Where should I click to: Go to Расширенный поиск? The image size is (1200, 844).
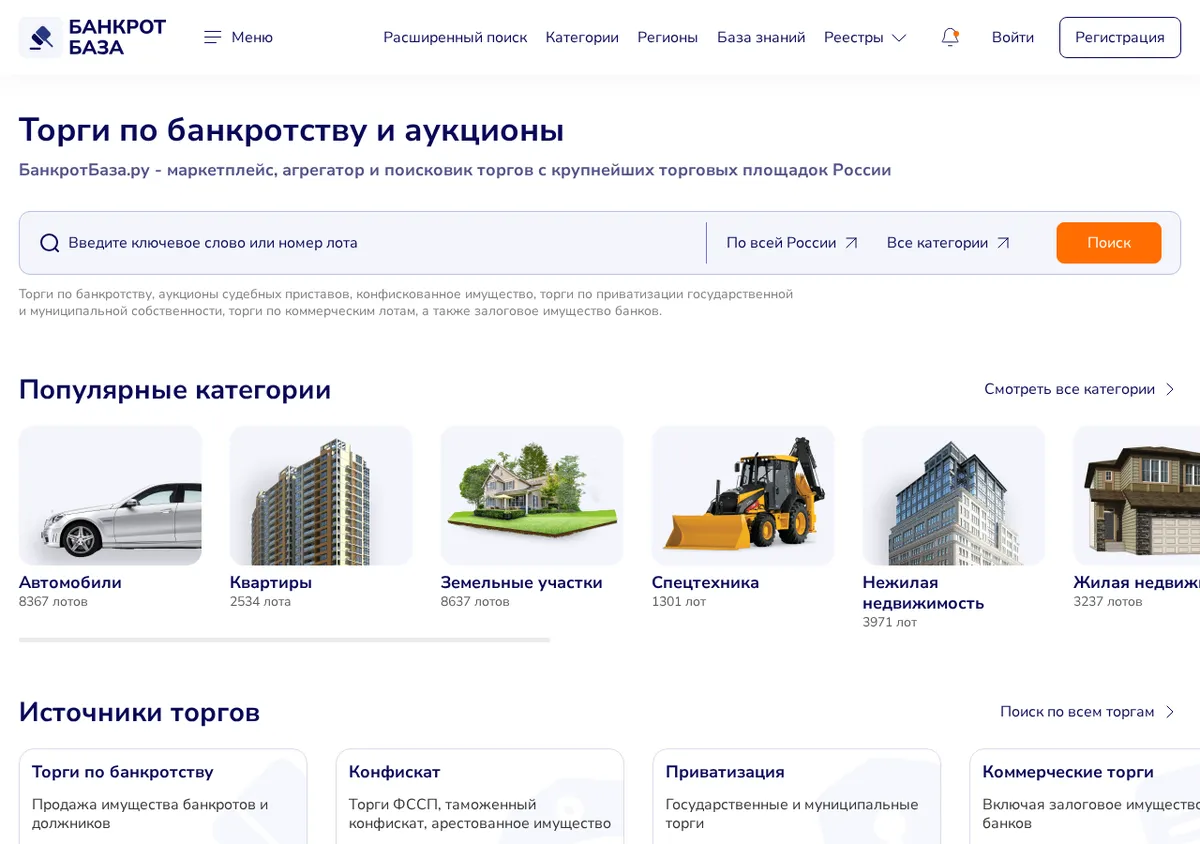coord(455,37)
